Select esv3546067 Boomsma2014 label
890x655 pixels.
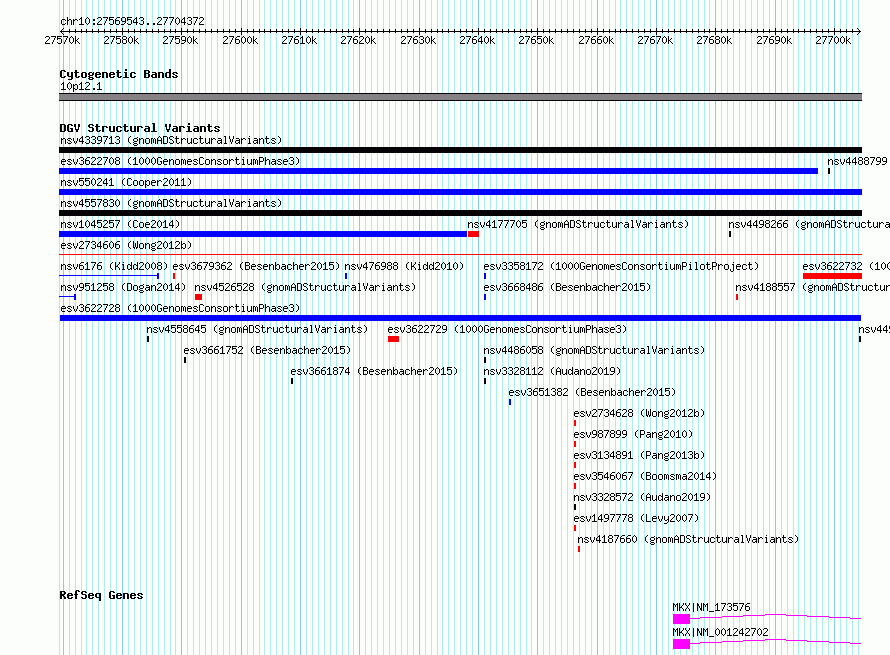[x=645, y=476]
